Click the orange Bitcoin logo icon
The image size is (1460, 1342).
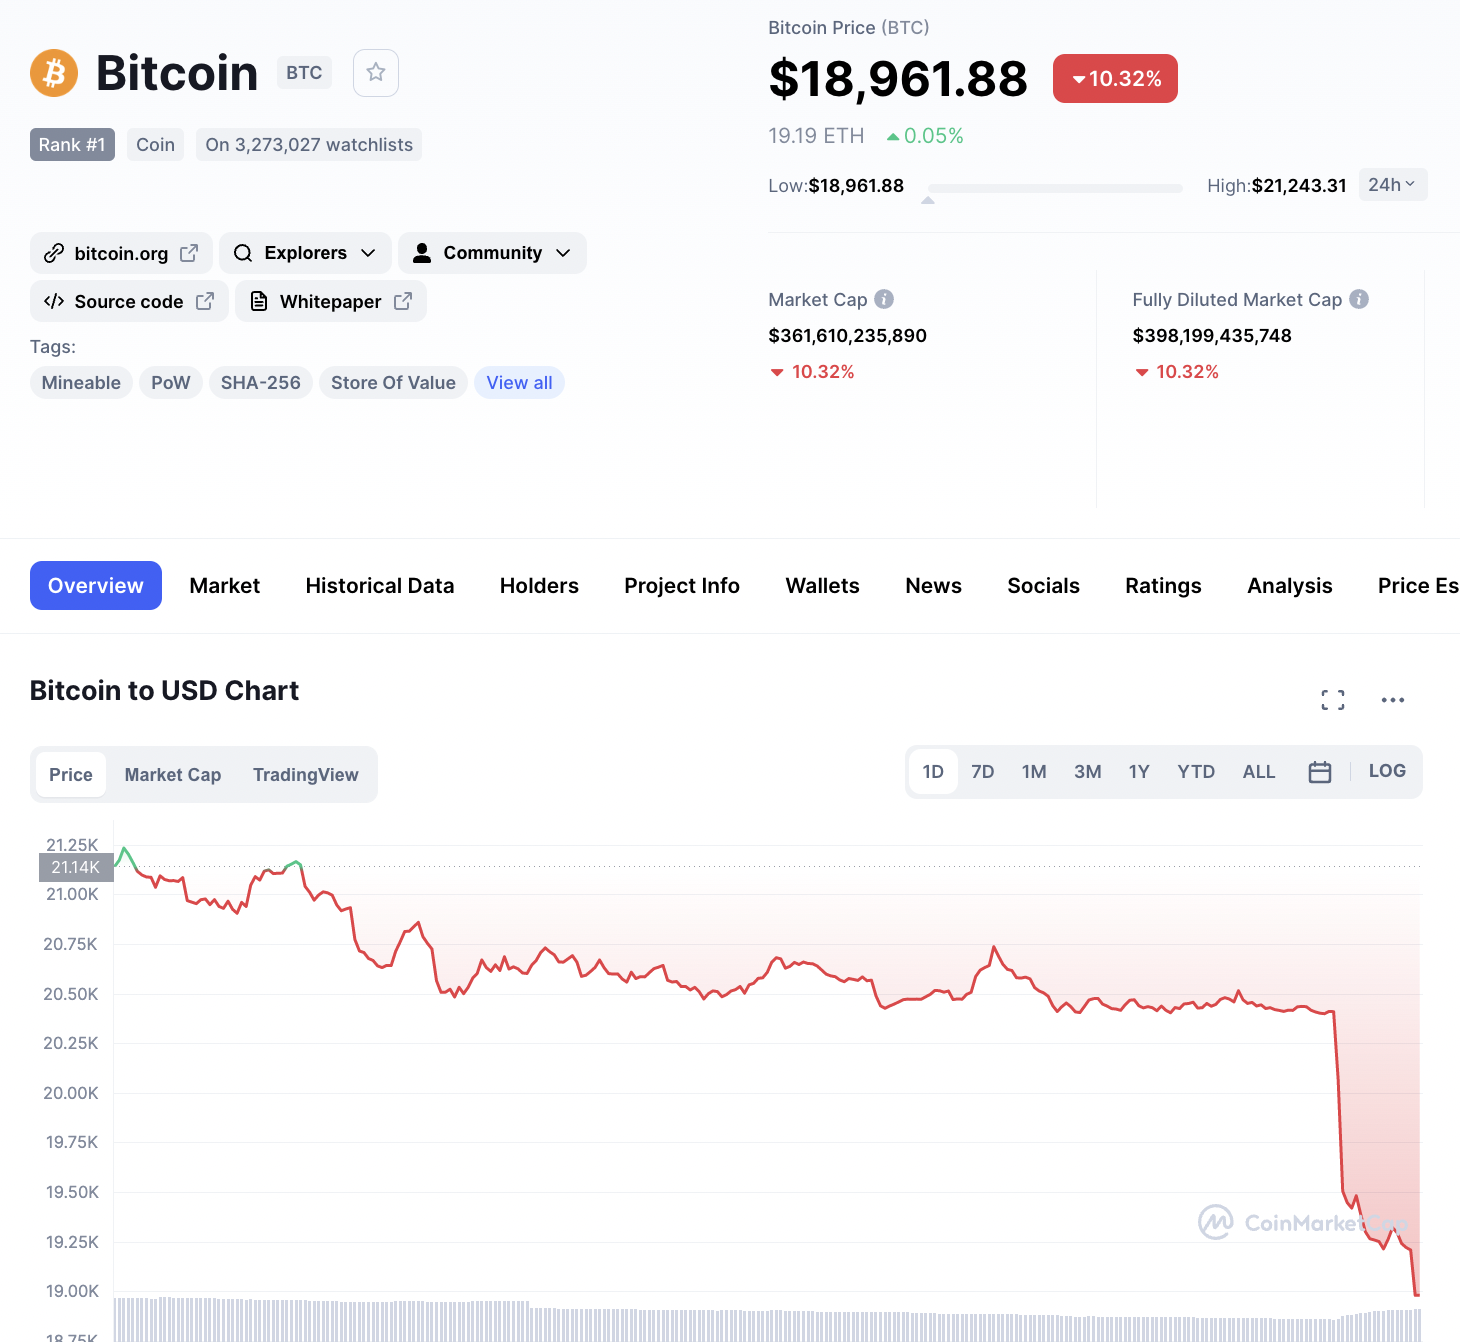54,73
